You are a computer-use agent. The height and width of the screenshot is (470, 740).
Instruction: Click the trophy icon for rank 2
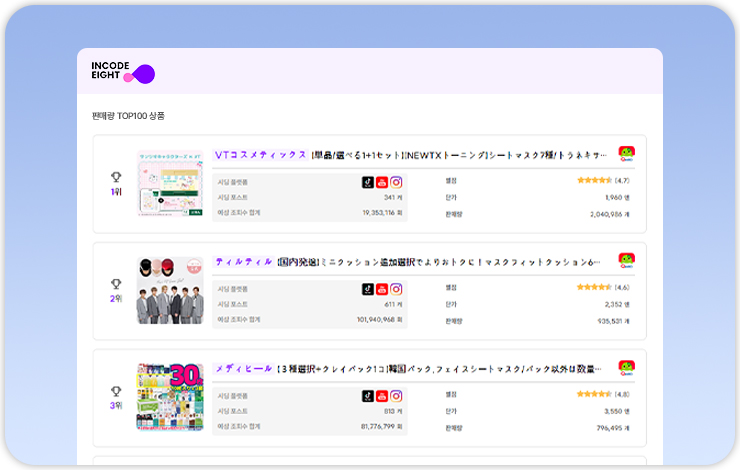116,284
